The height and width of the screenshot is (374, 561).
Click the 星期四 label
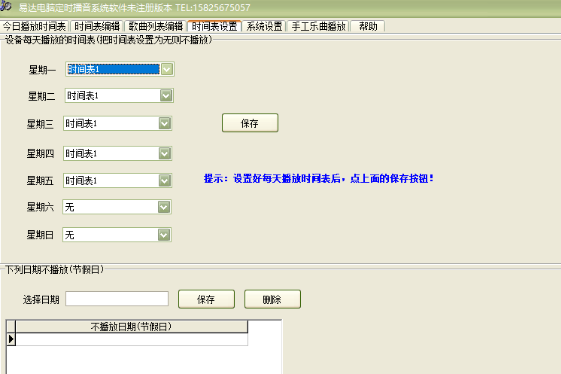40,154
